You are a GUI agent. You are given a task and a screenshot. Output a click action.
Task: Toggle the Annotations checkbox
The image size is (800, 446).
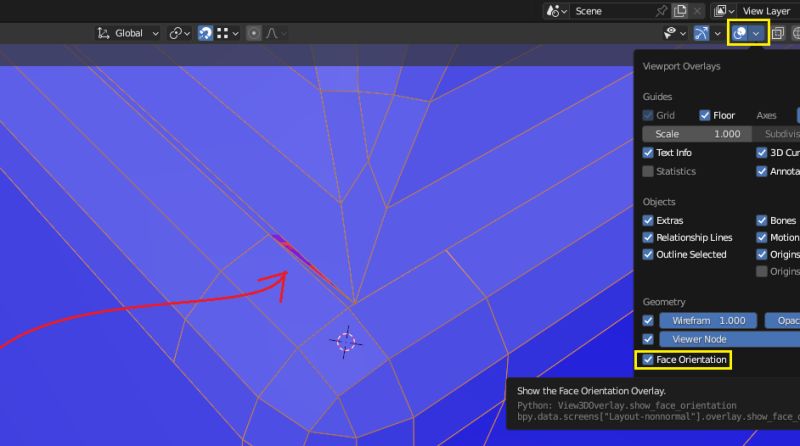[762, 171]
